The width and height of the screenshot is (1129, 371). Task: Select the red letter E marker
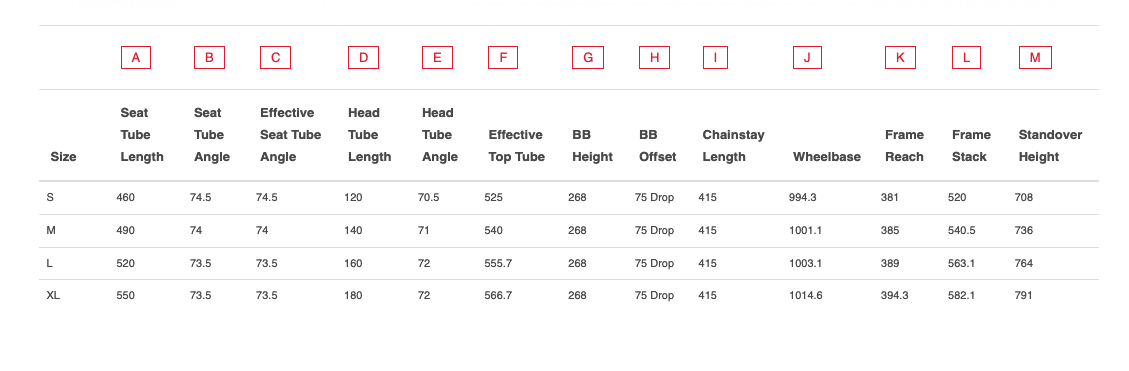pos(437,58)
